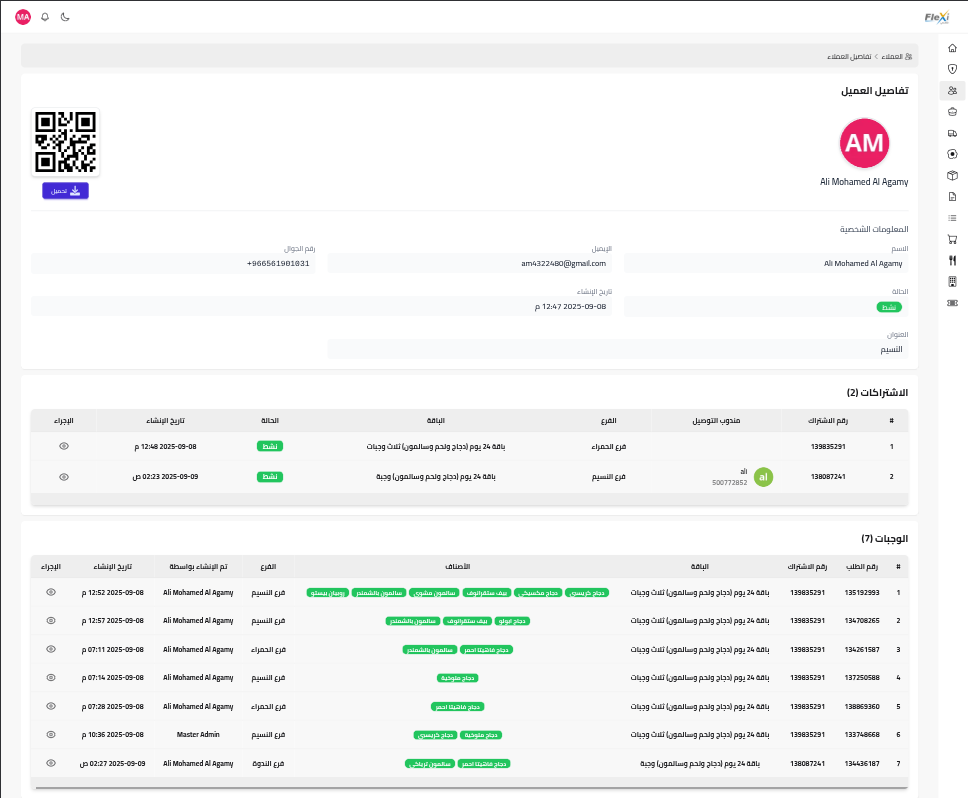The height and width of the screenshot is (798, 968).
Task: Open the delivery truck sidebar icon
Action: [x=952, y=133]
